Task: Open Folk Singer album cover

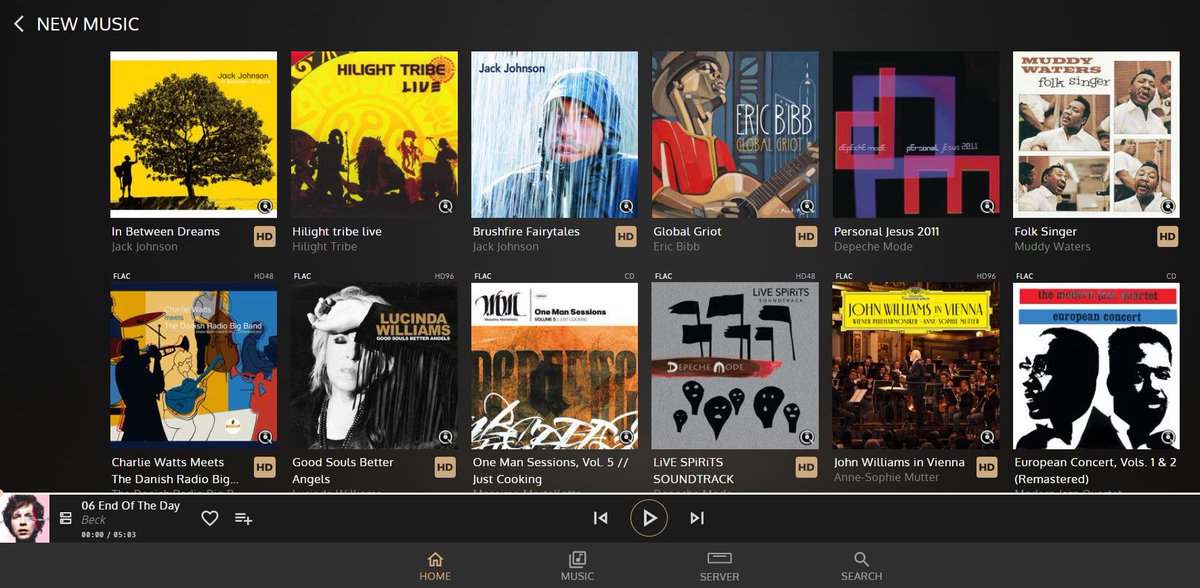Action: (1097, 135)
